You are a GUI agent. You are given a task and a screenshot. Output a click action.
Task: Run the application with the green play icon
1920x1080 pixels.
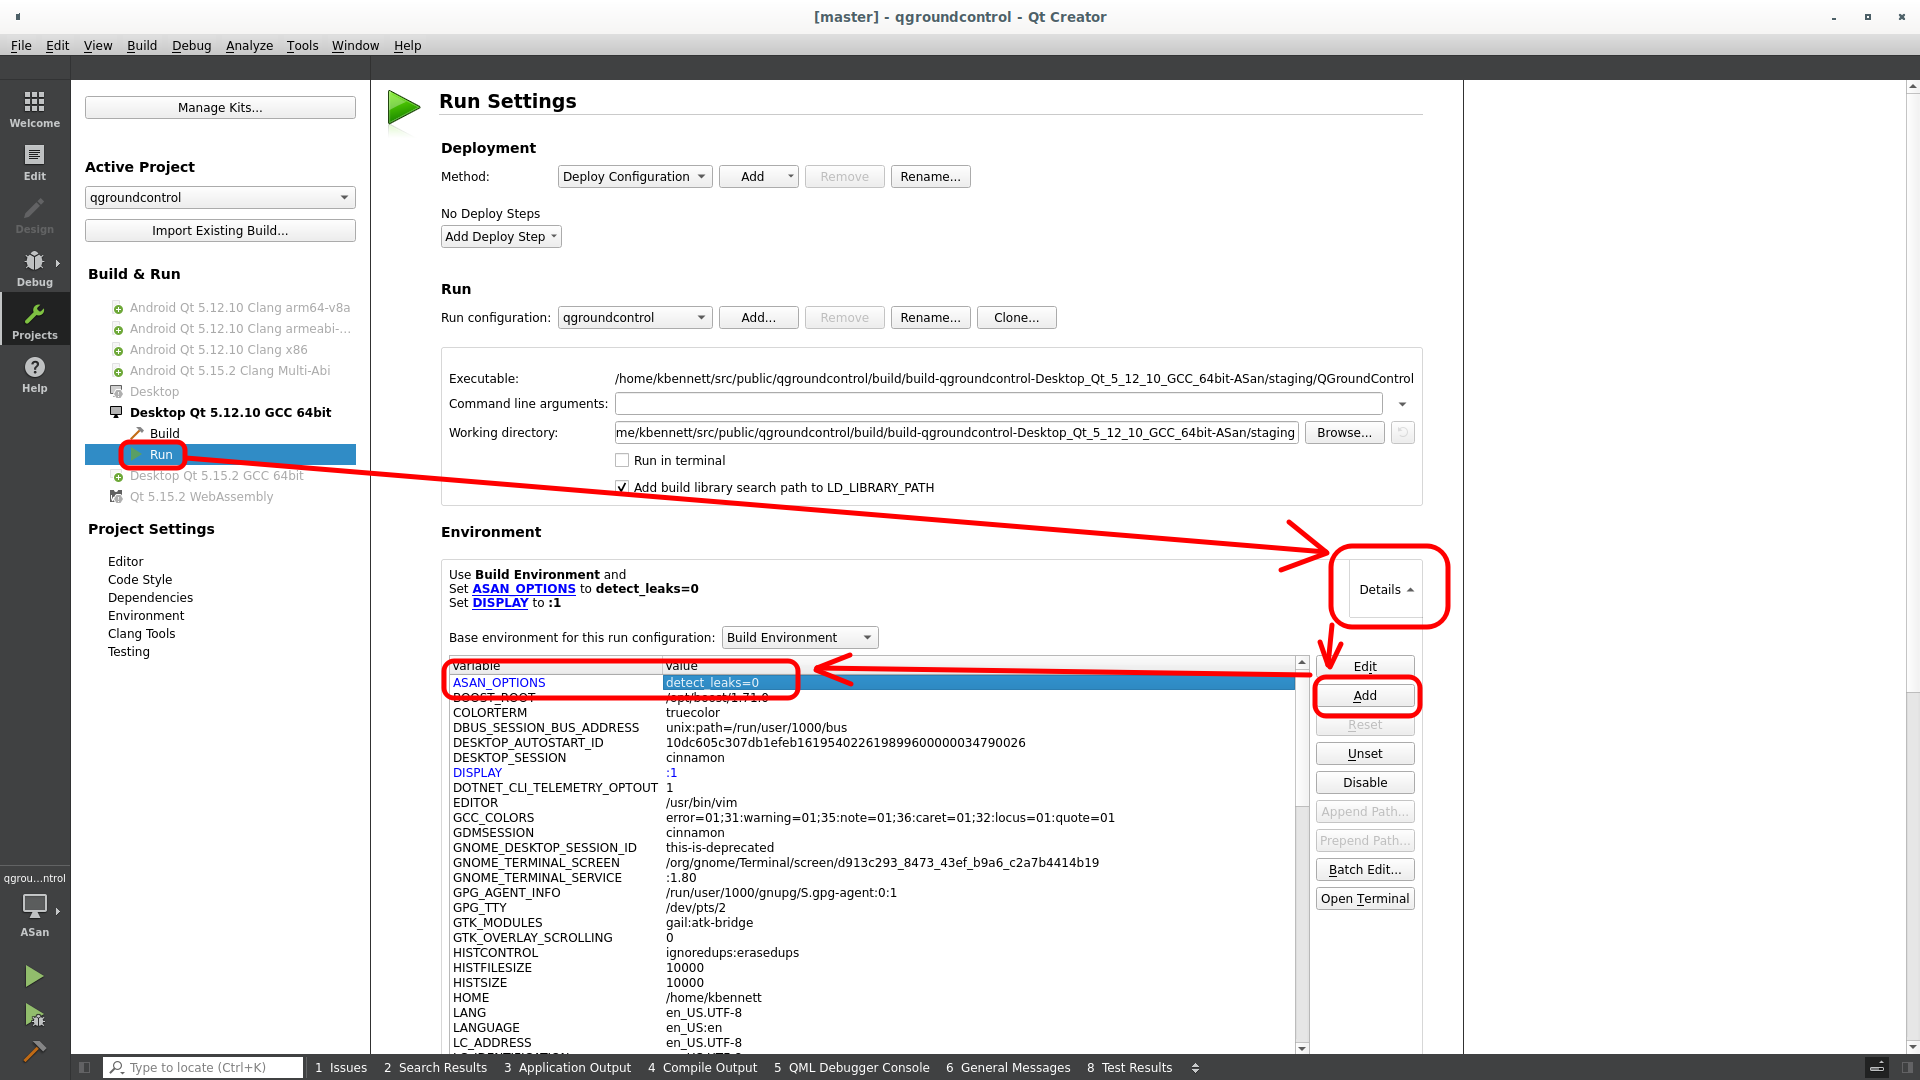33,975
